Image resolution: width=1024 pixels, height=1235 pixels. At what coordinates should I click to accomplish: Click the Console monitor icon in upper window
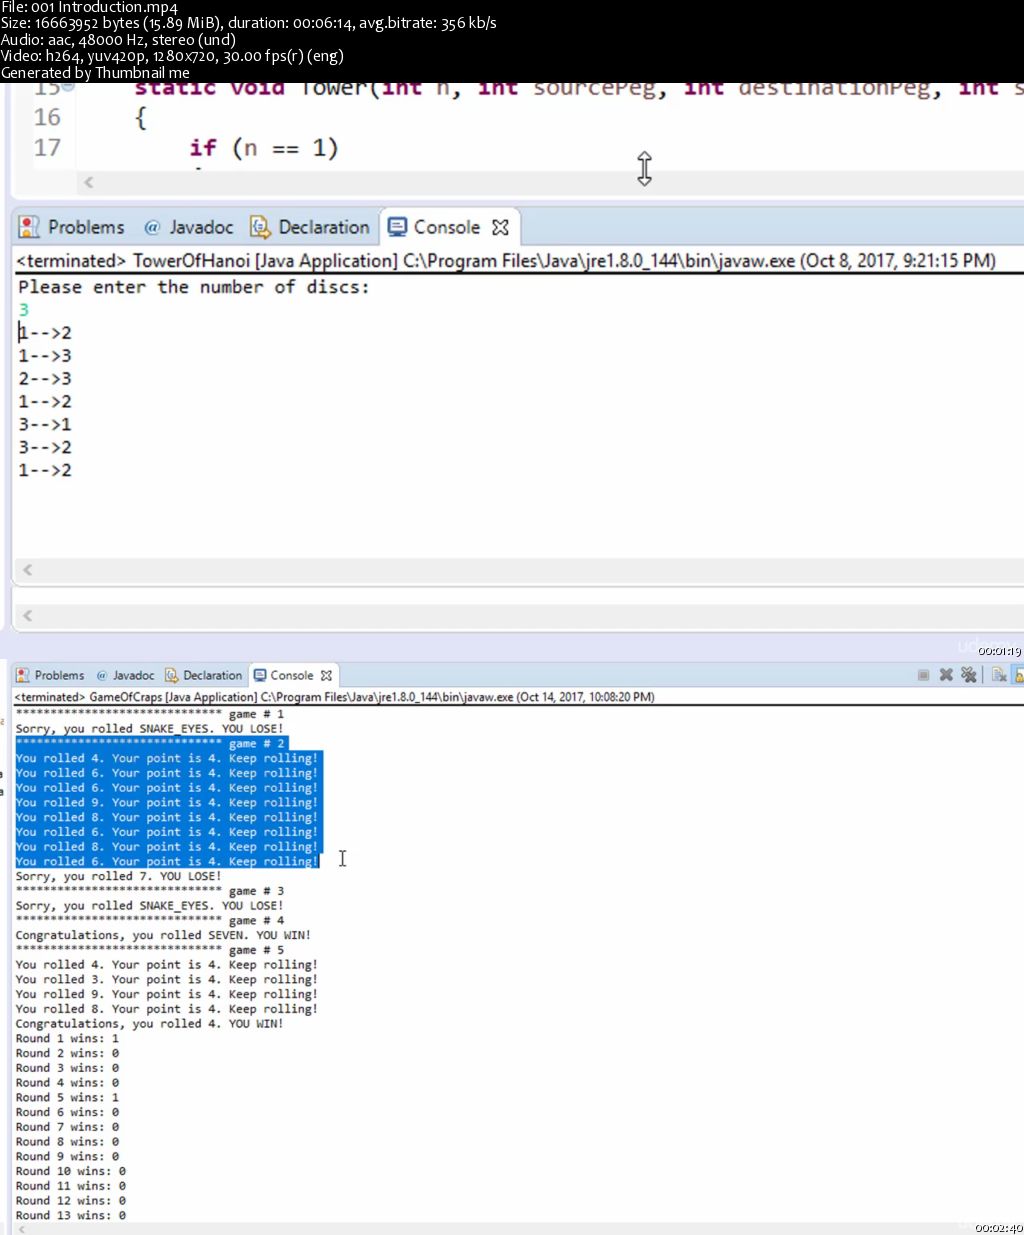pos(397,227)
